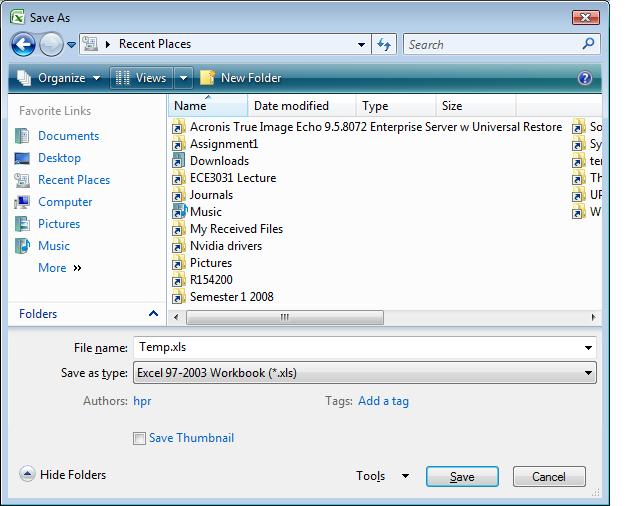
Task: Open Pictures in Favorite Links
Action: (59, 224)
